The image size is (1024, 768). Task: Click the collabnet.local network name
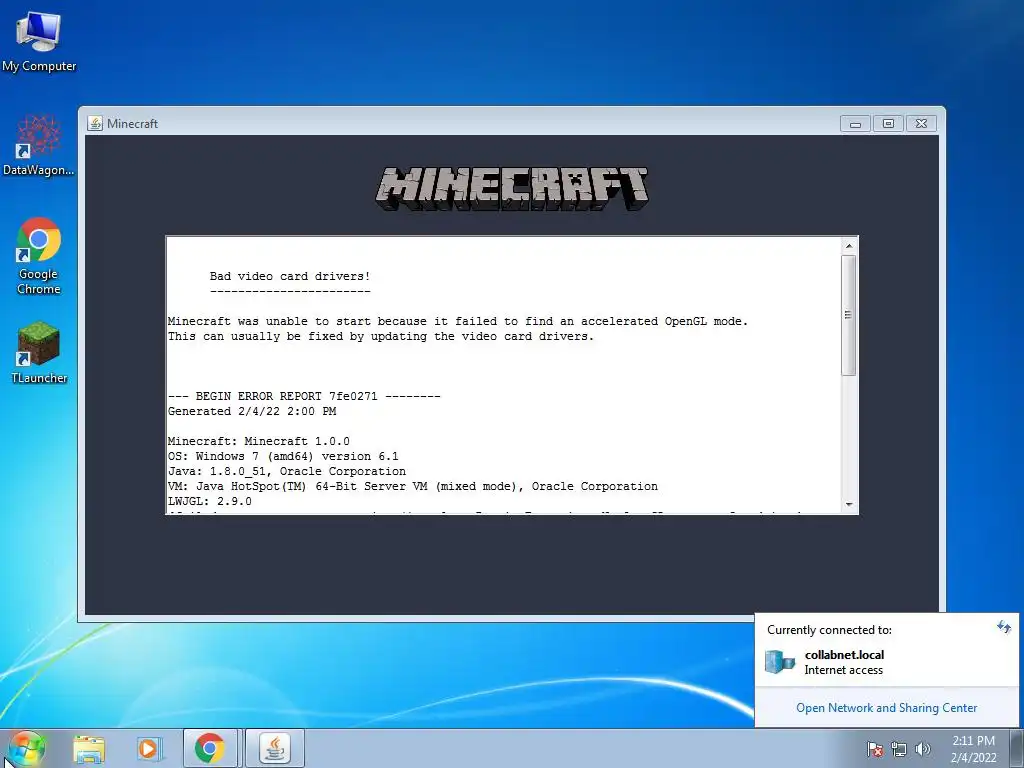click(844, 654)
